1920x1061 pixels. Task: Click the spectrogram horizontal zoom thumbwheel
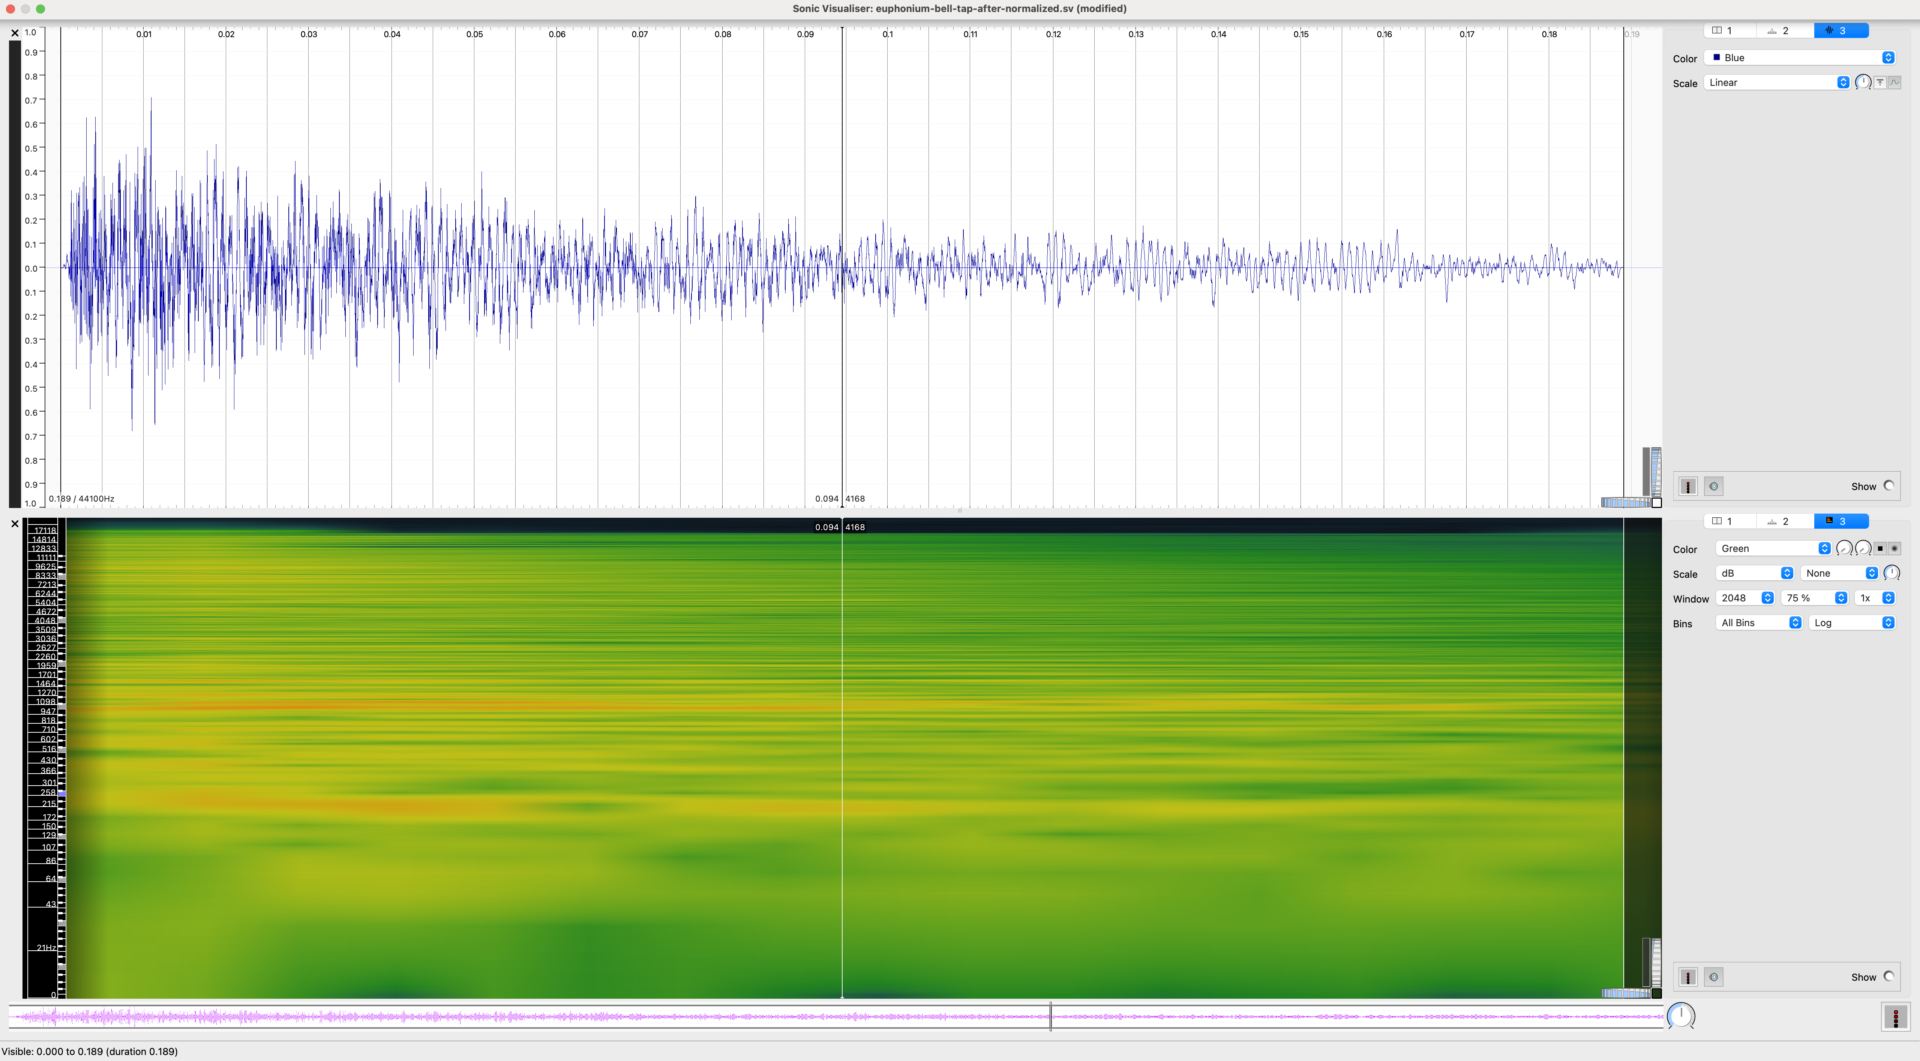1625,994
